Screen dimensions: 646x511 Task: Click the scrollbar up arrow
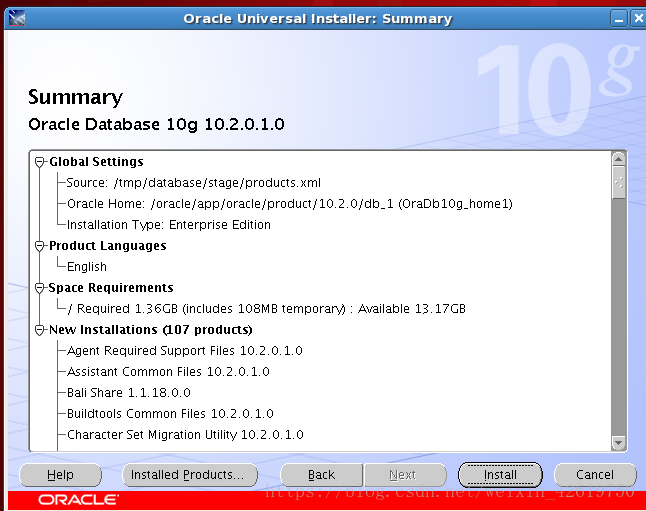618,159
